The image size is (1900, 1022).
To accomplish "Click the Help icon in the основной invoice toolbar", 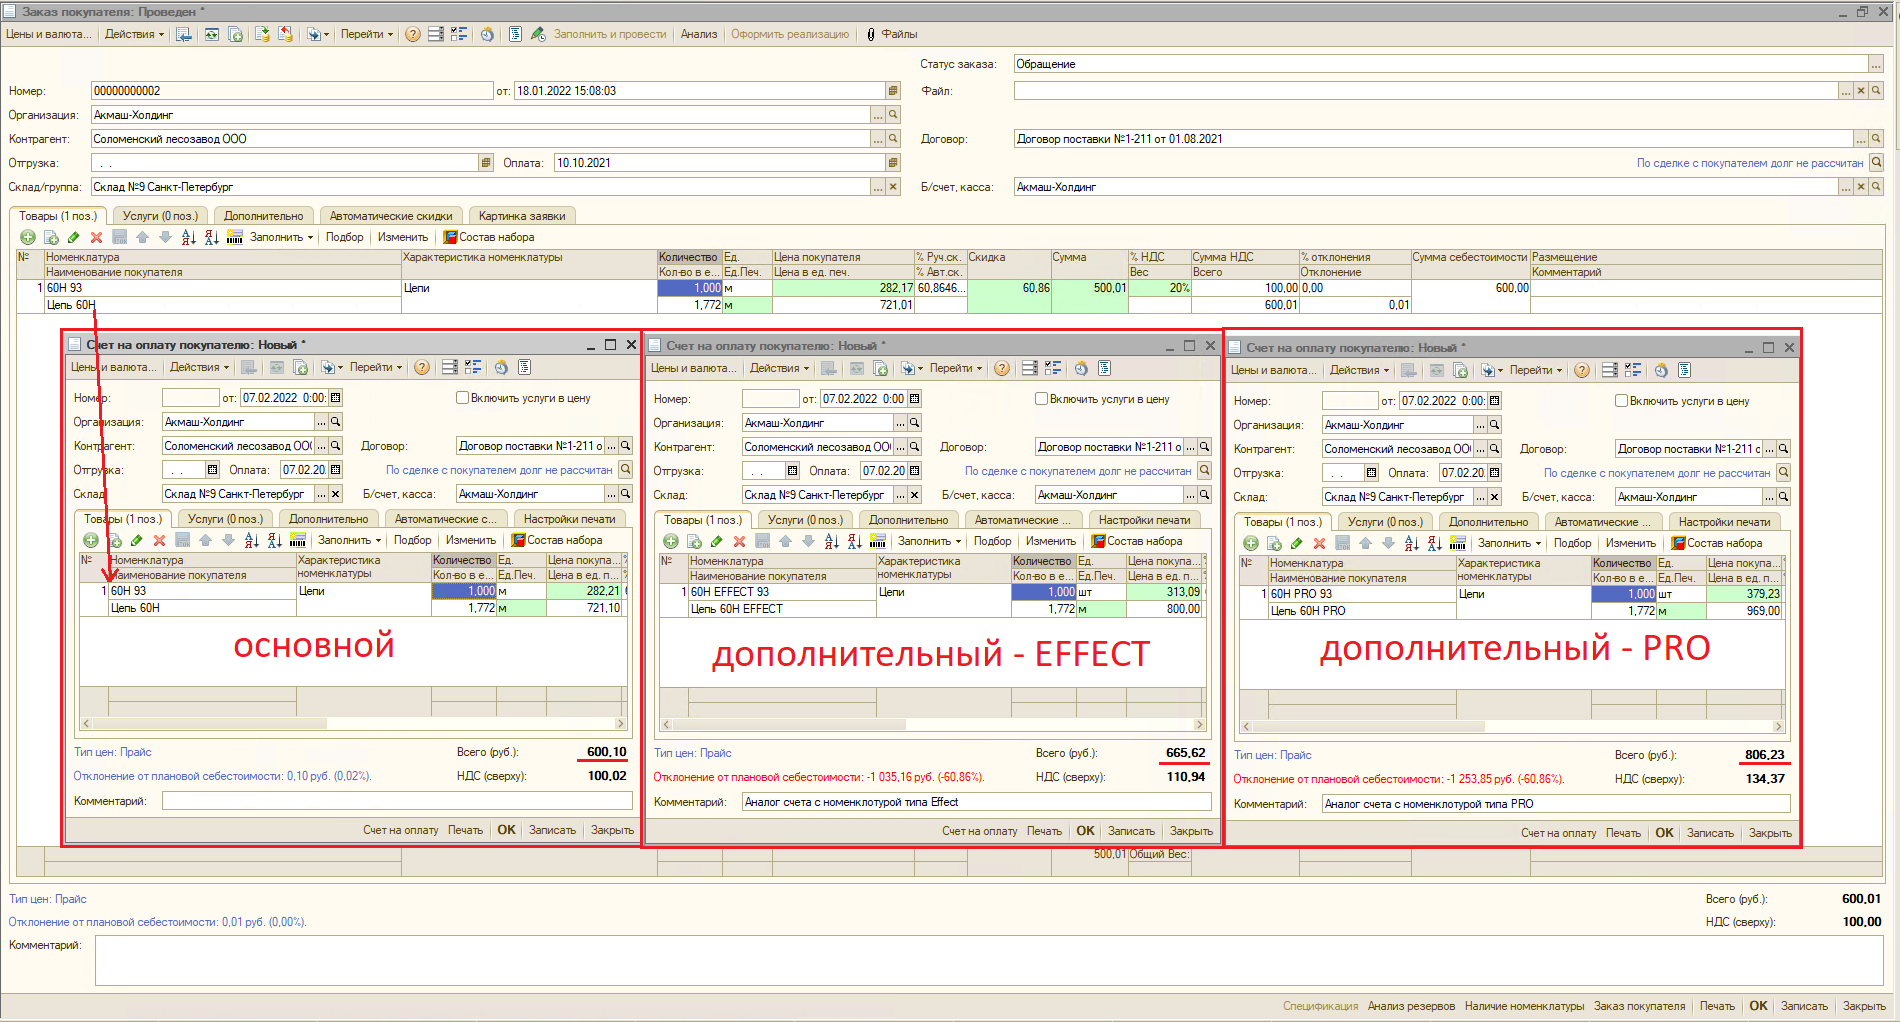I will tap(422, 367).
